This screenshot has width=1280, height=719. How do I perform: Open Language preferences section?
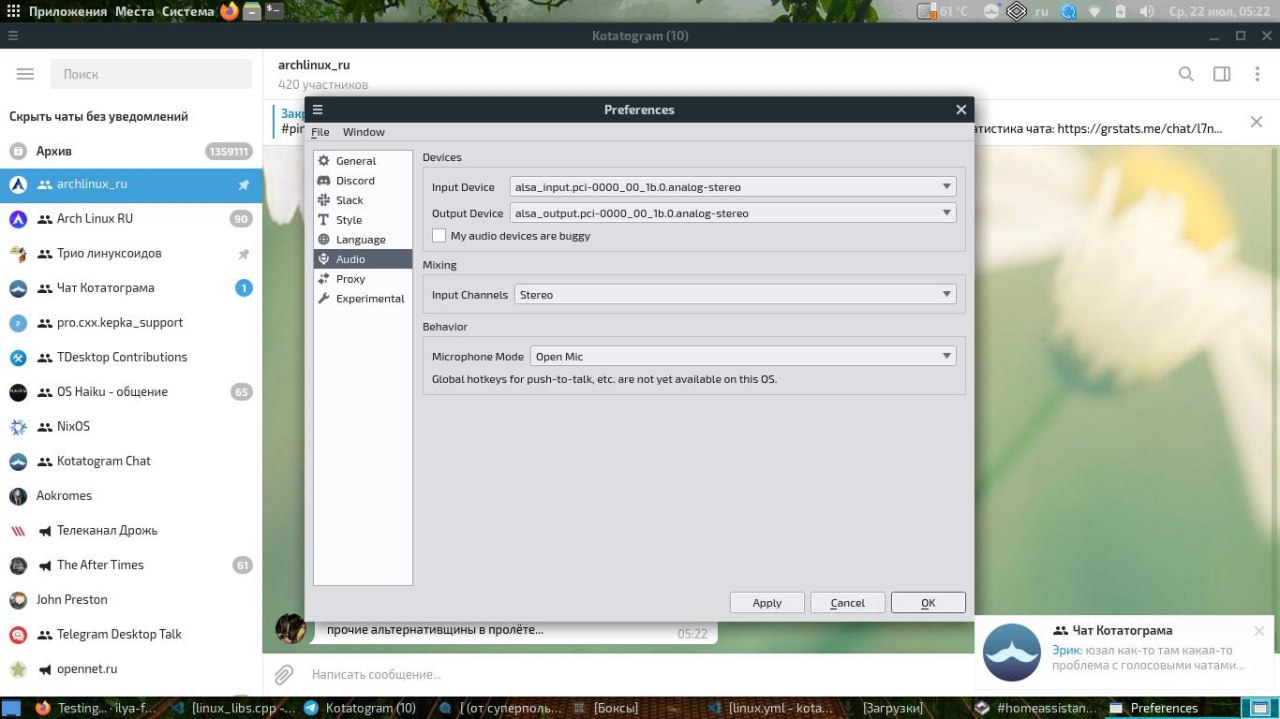[362, 240]
